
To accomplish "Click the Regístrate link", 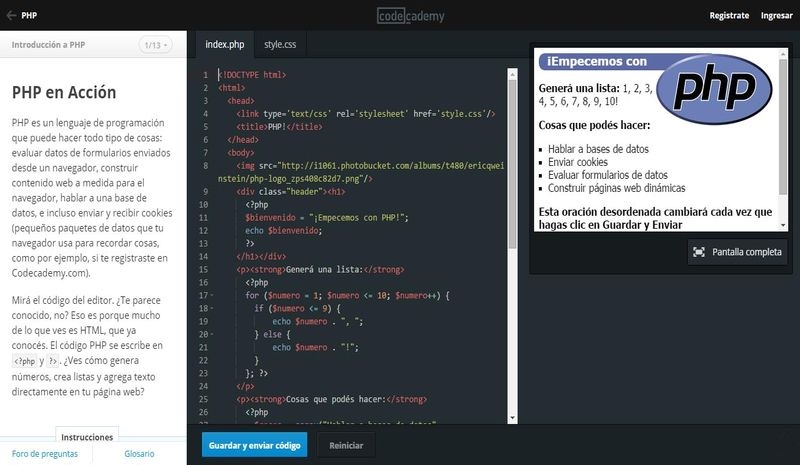I will (729, 15).
